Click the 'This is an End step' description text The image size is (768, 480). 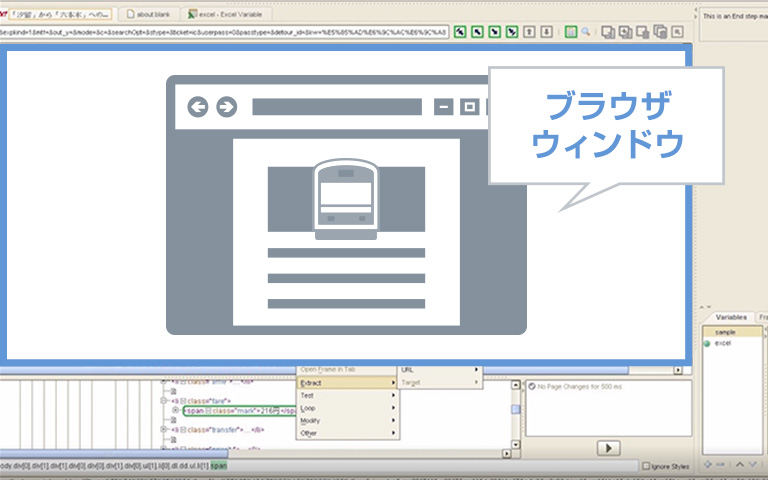pos(735,16)
